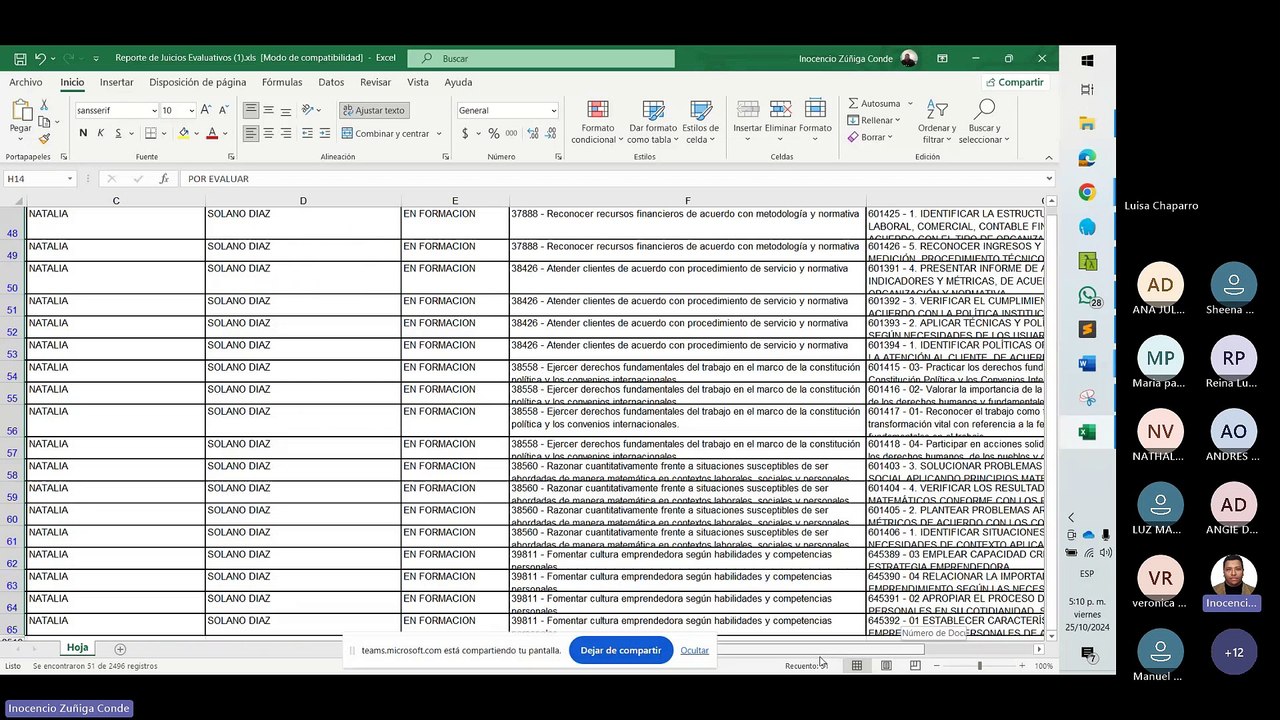This screenshot has height=720, width=1280.
Task: Open Formato condicional
Action: tap(598, 122)
